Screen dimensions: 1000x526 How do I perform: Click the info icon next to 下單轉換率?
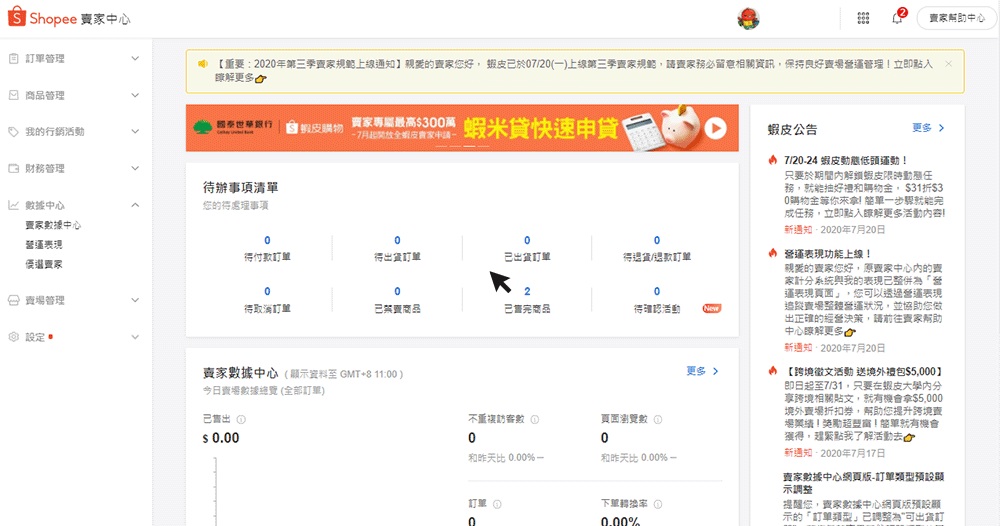click(658, 504)
